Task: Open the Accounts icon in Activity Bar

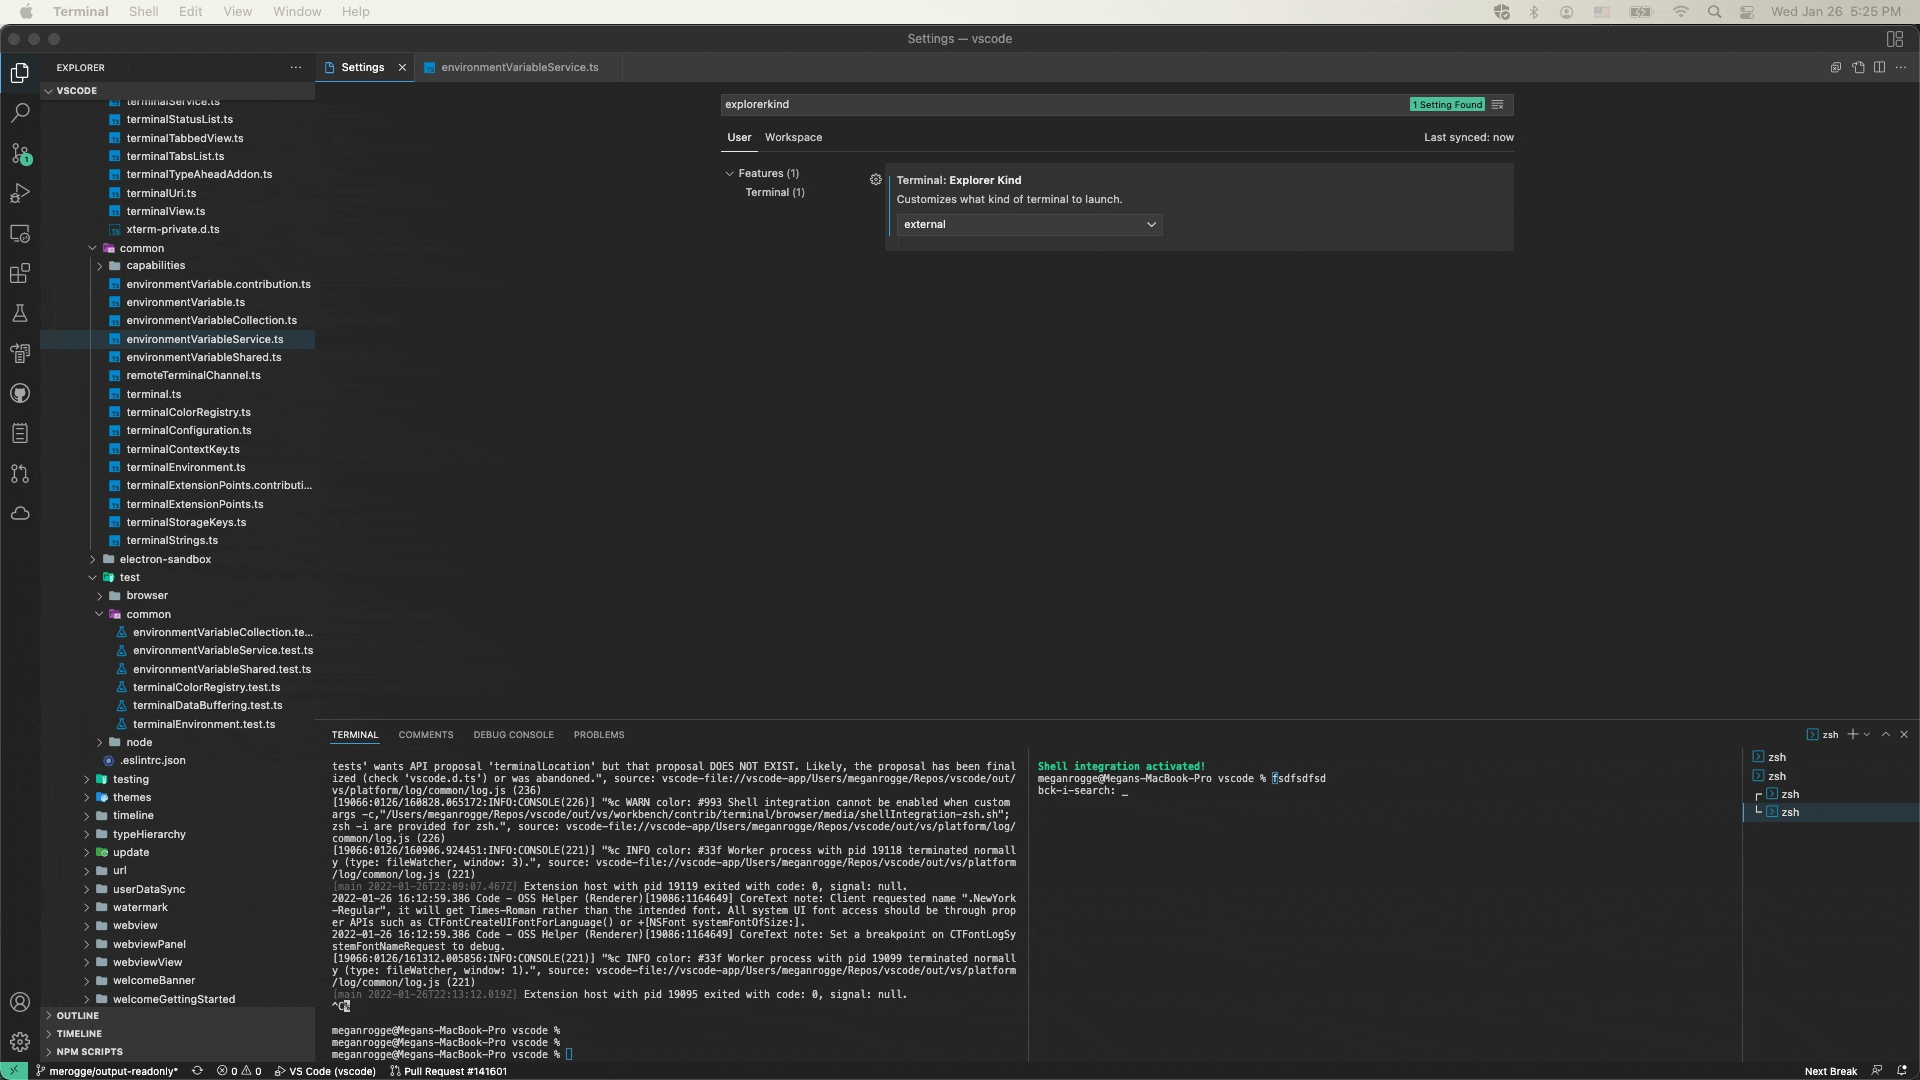Action: point(20,1001)
